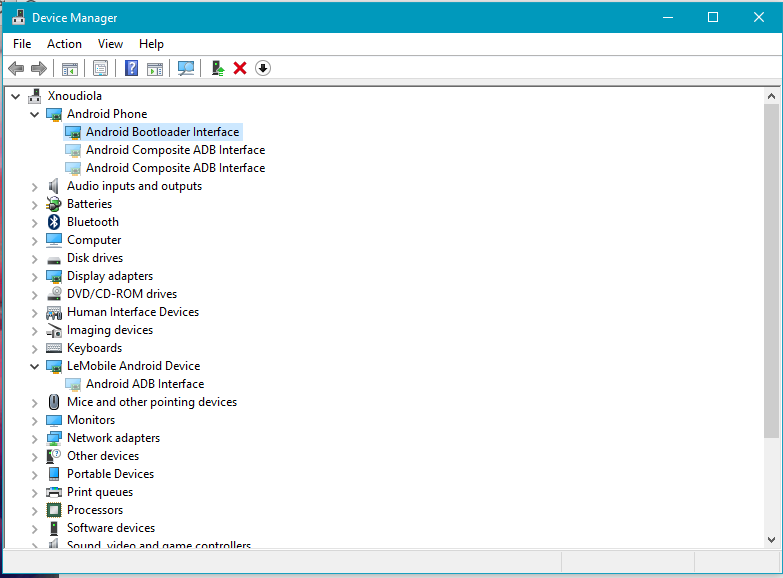Screen dimensions: 783x578
Task: Select the Xnoudiola computer root node
Action: point(74,96)
